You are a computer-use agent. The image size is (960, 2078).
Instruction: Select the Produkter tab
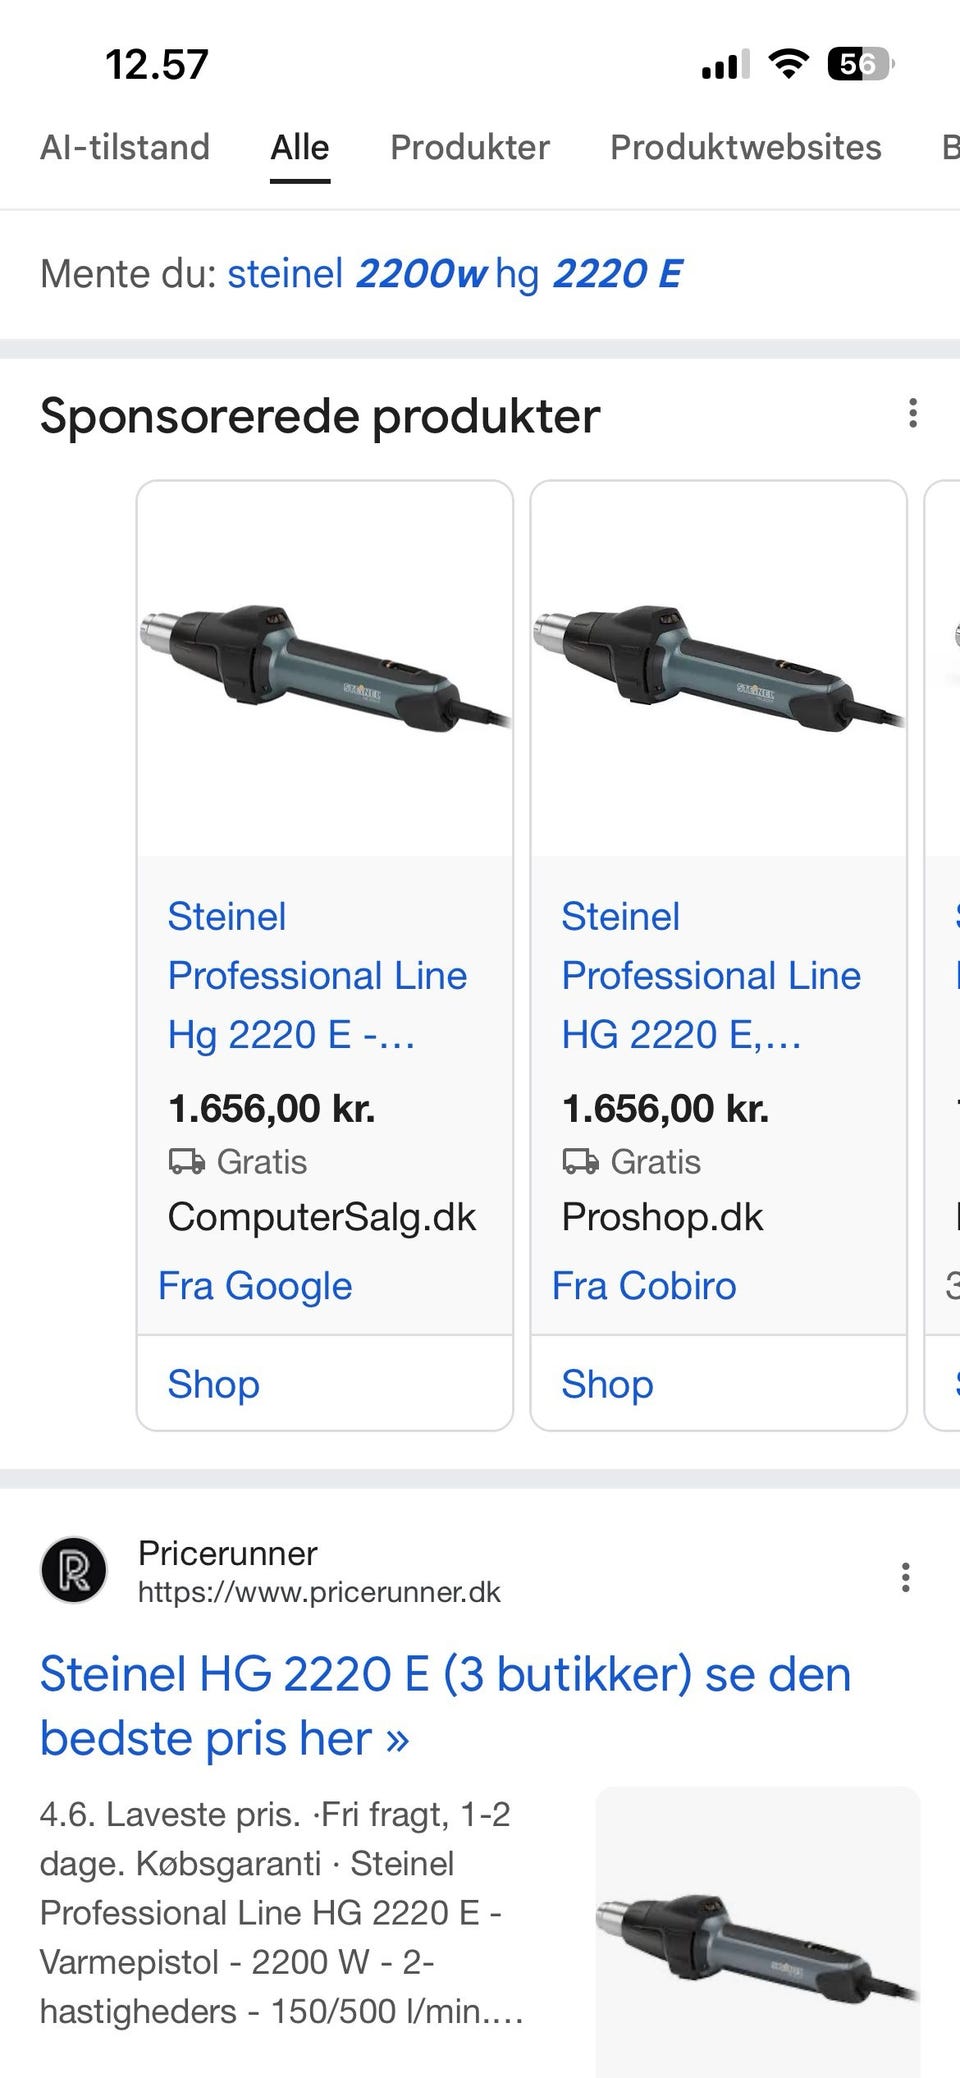point(470,148)
